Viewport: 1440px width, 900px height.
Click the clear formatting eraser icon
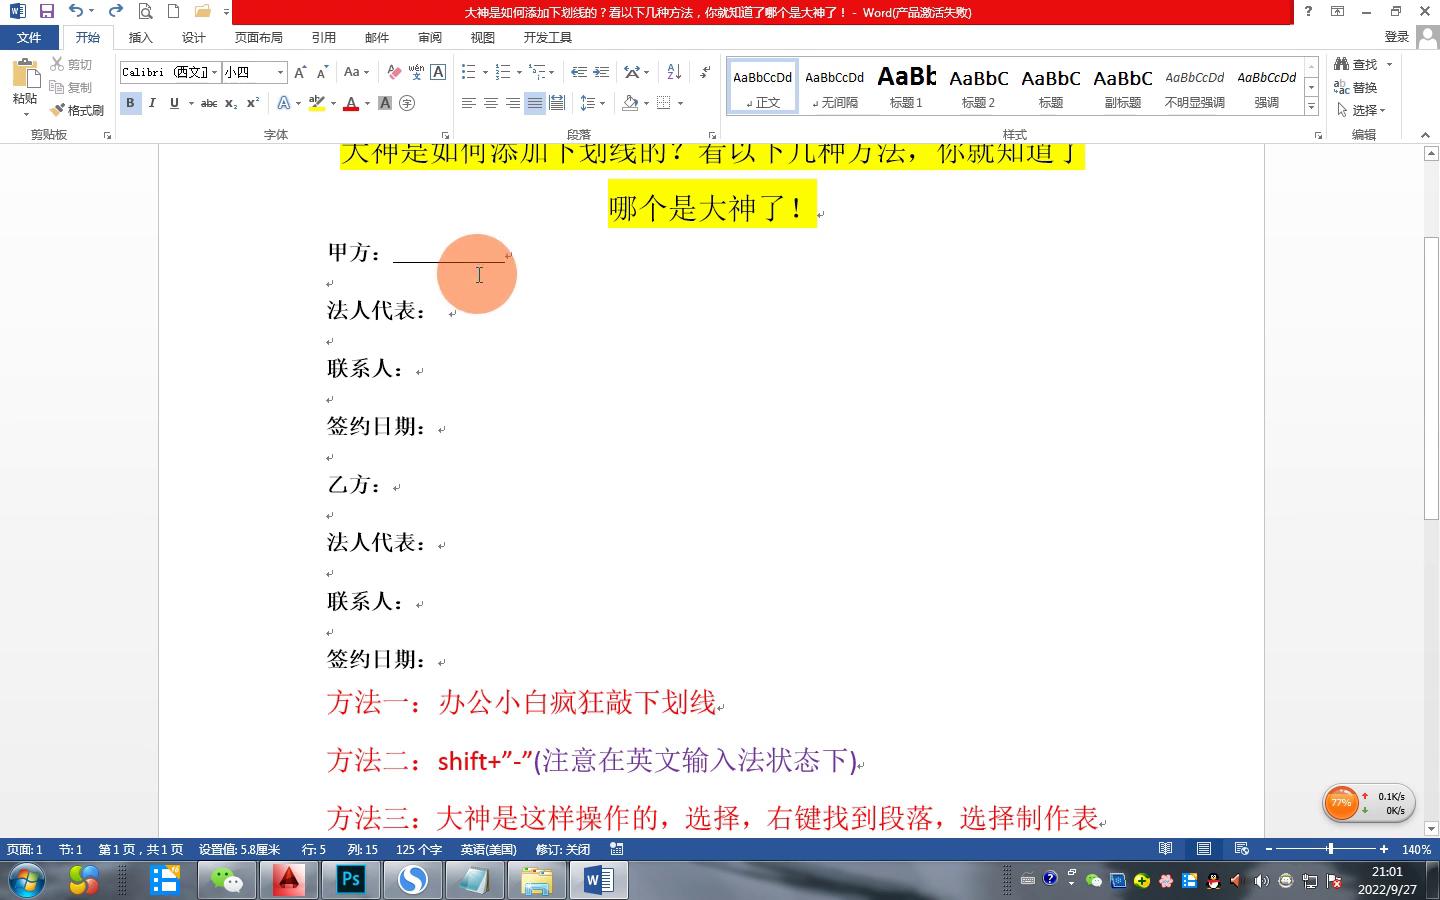coord(394,72)
